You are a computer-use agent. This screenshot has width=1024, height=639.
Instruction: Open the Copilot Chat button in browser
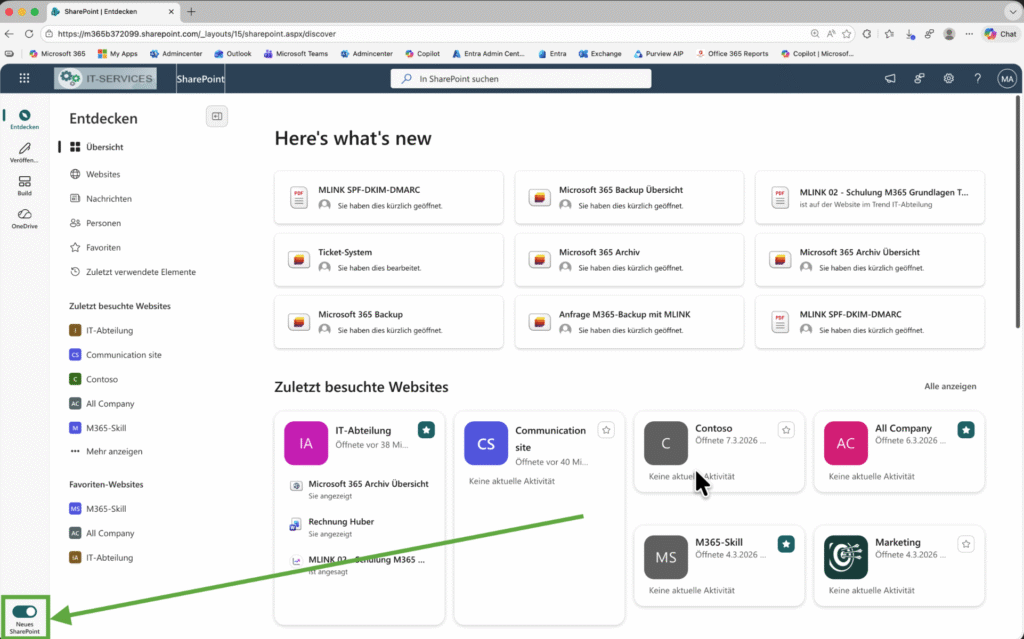tap(1001, 33)
